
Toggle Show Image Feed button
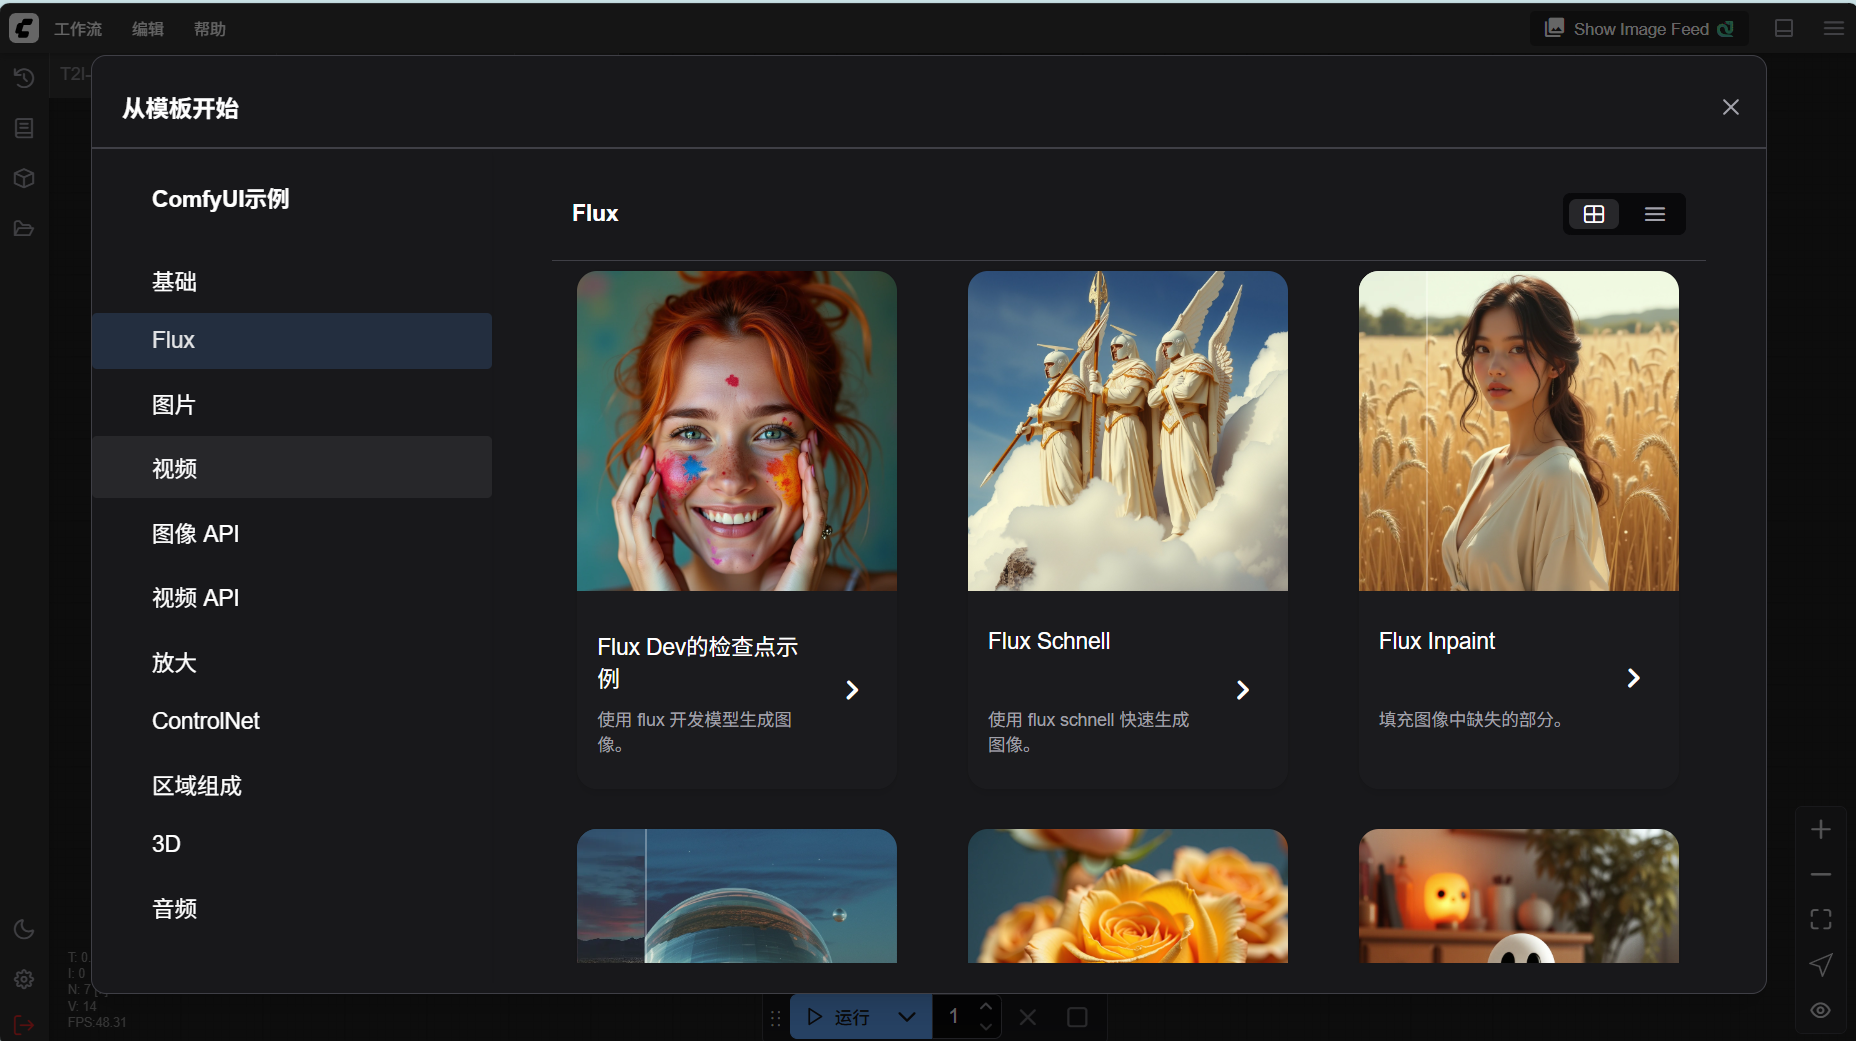[x=1639, y=29]
